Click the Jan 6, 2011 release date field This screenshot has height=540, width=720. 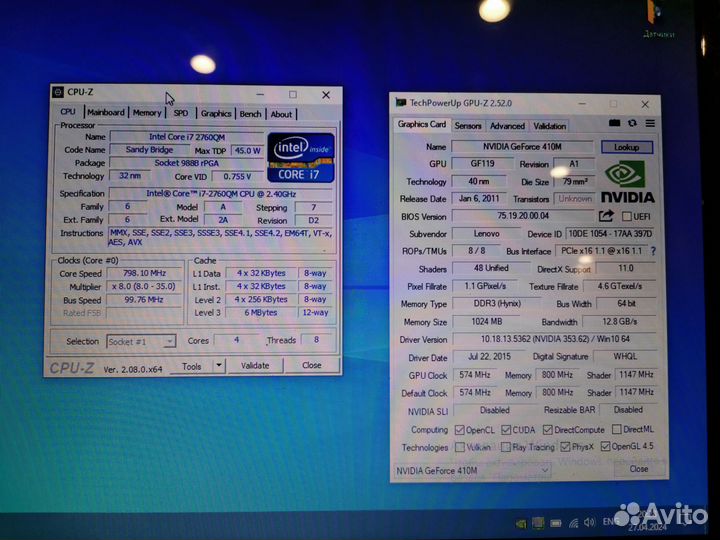click(478, 199)
